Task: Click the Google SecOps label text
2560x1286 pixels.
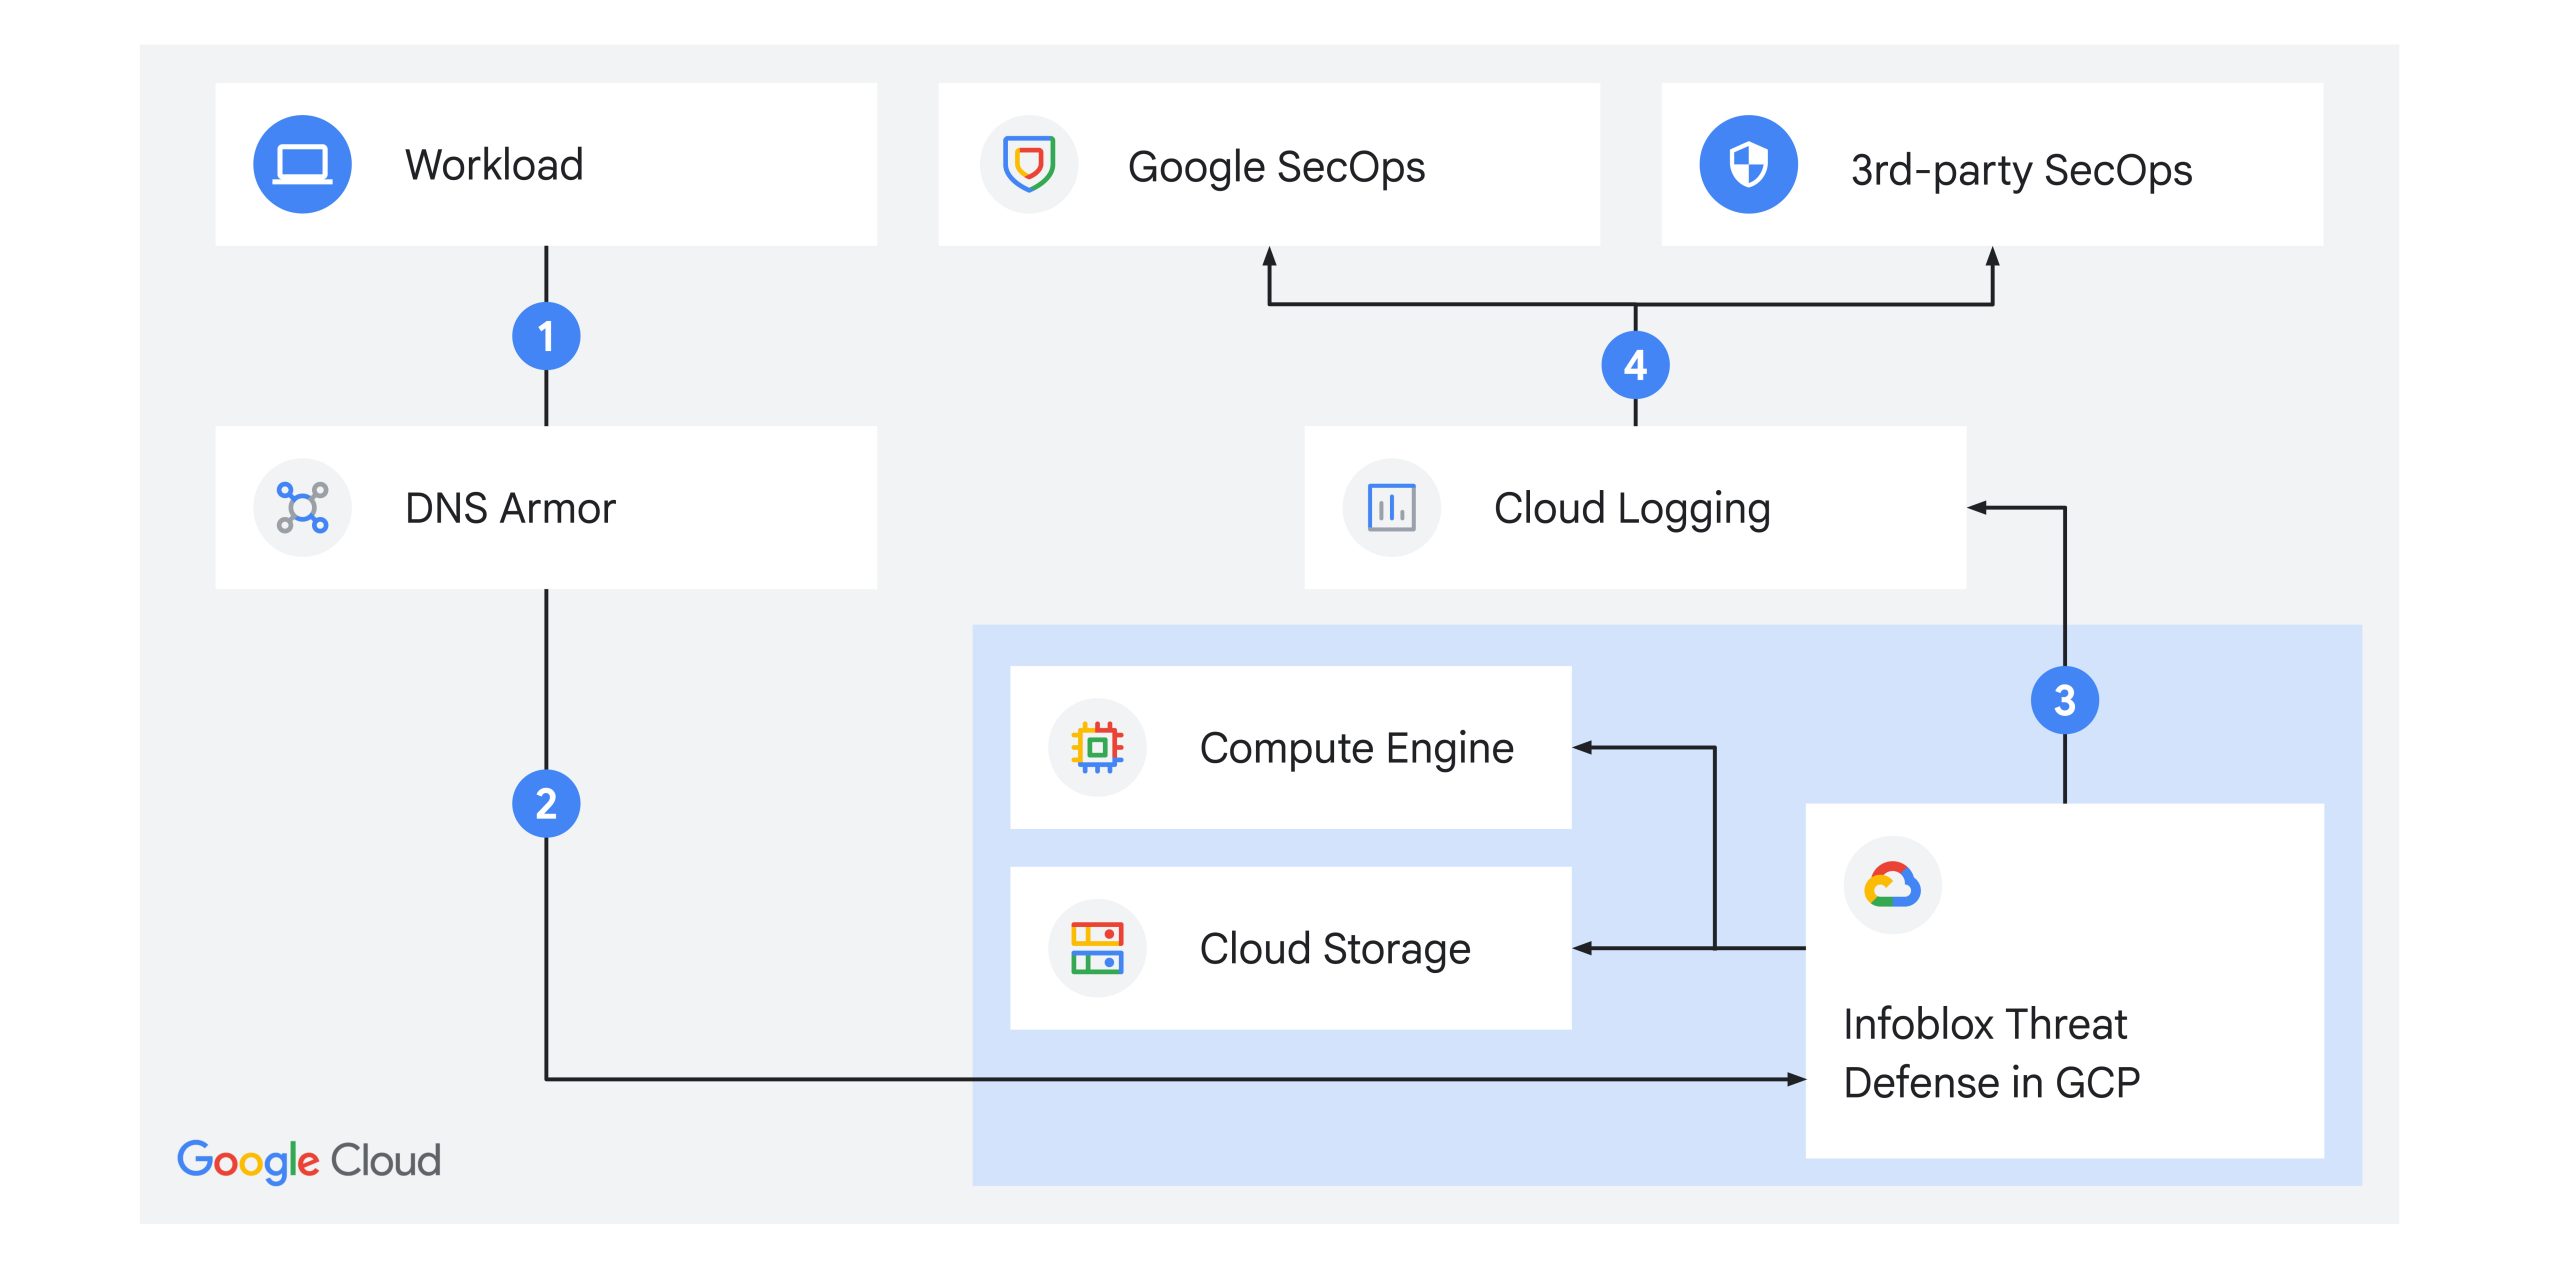Action: pos(1276,167)
